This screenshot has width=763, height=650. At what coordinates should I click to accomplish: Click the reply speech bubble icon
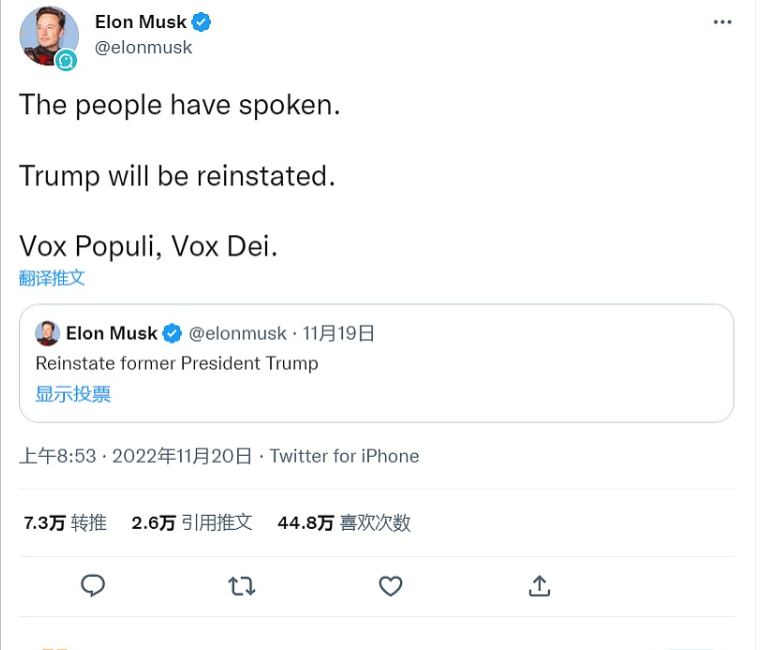92,585
